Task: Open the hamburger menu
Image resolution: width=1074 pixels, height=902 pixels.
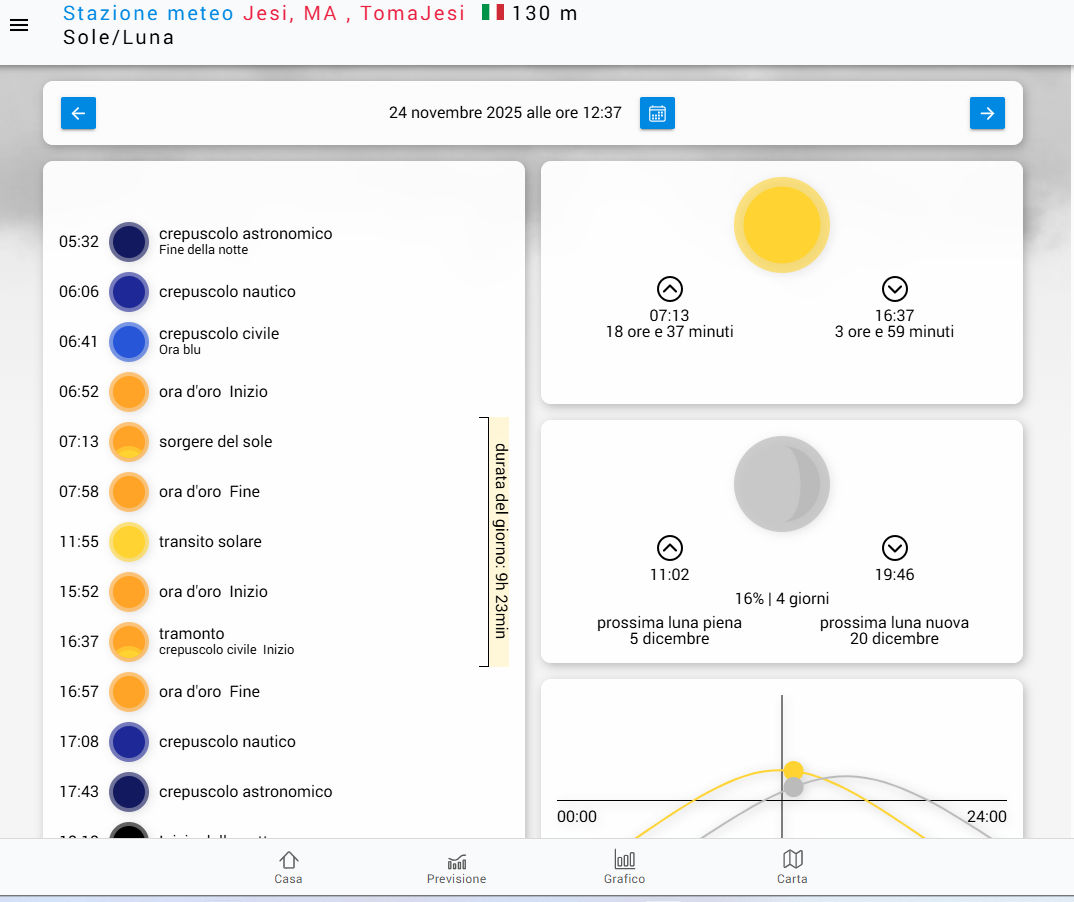Action: tap(18, 26)
